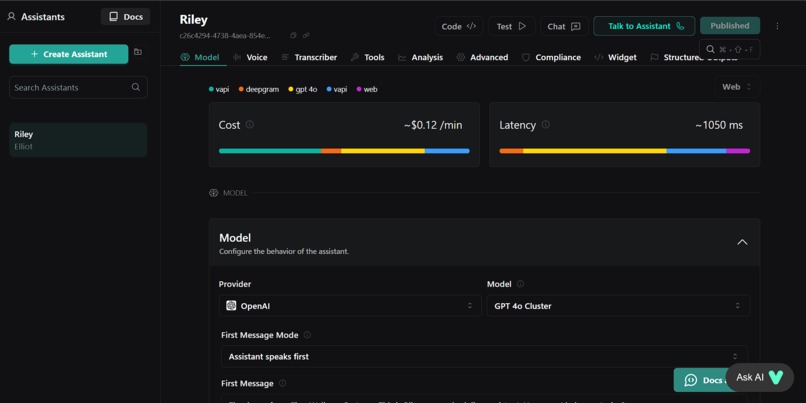Switch to the Model tab
This screenshot has height=403, width=806.
(x=200, y=58)
